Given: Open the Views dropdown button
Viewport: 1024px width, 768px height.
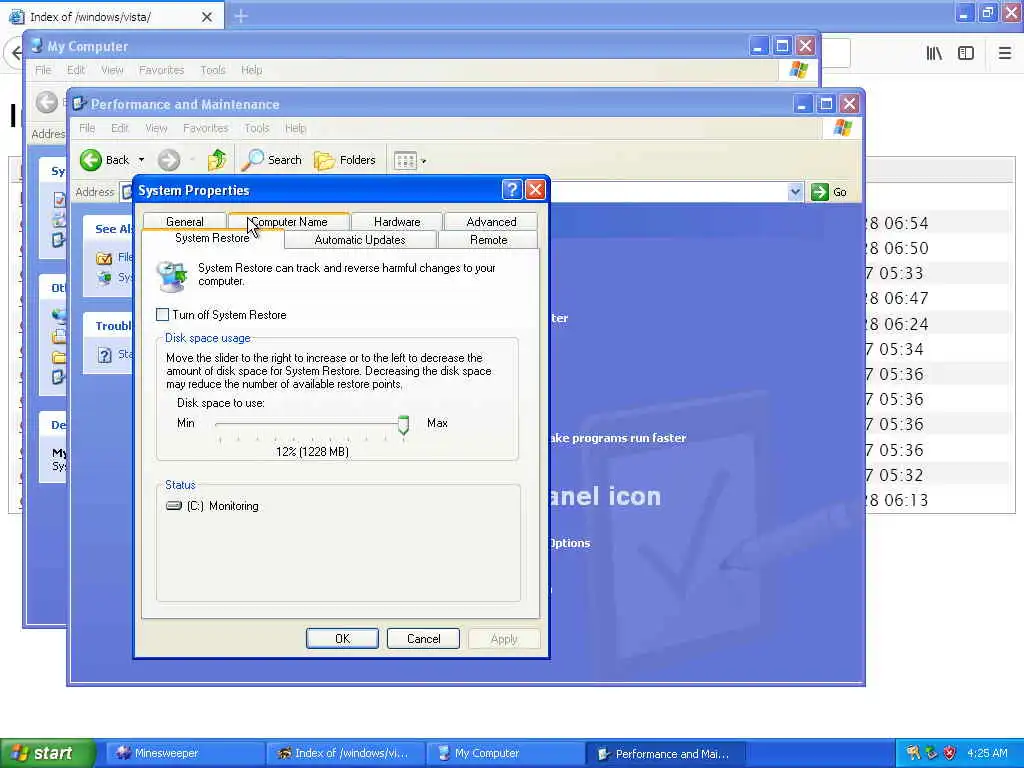Looking at the screenshot, I should tap(409, 161).
